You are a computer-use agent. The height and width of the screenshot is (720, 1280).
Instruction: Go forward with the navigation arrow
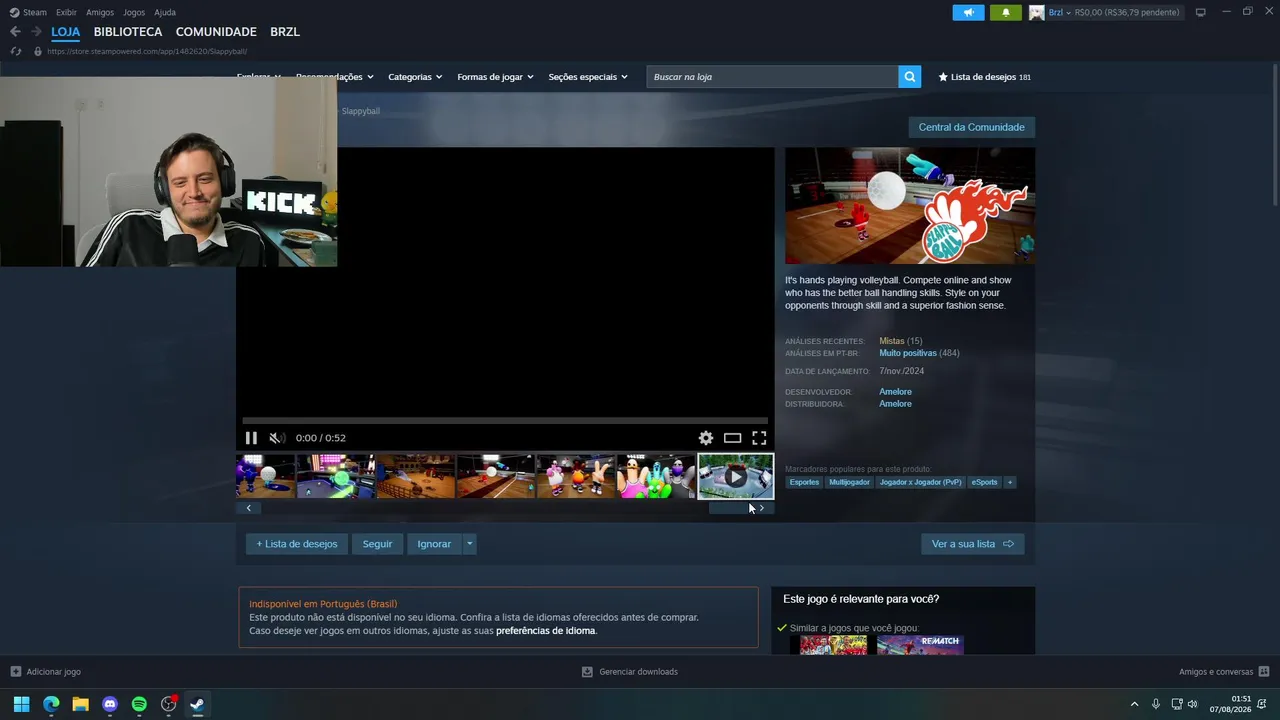click(36, 32)
